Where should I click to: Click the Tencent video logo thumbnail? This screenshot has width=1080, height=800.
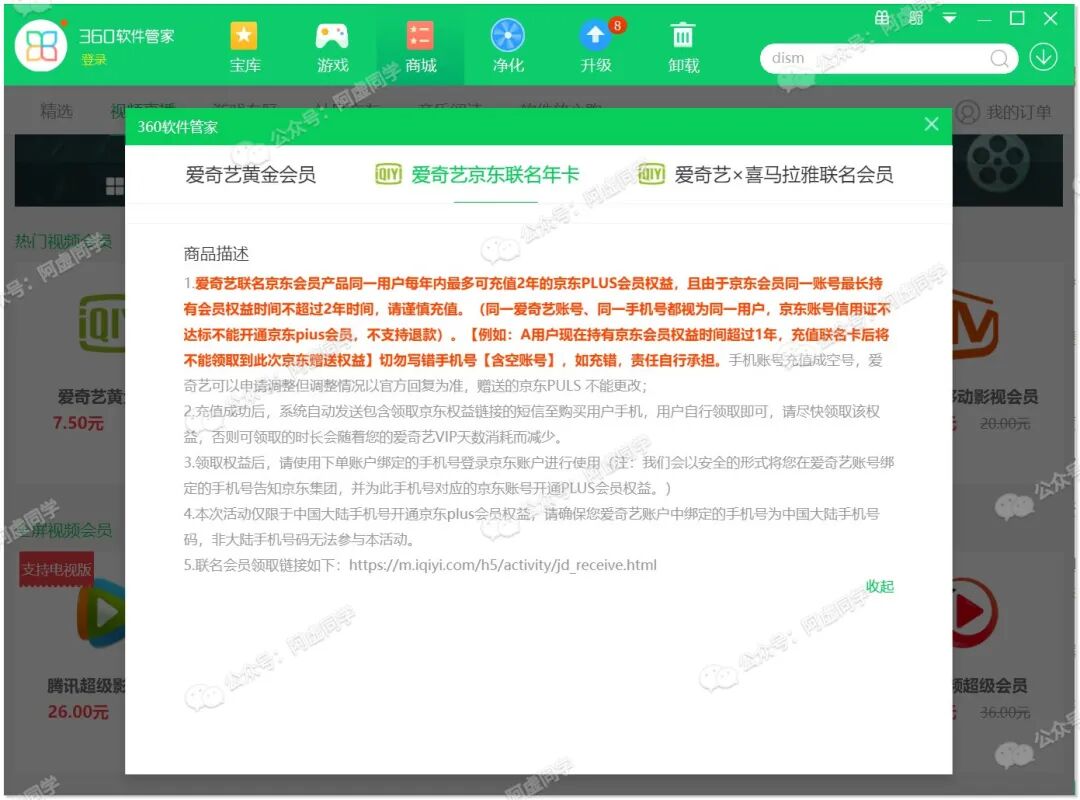click(101, 613)
